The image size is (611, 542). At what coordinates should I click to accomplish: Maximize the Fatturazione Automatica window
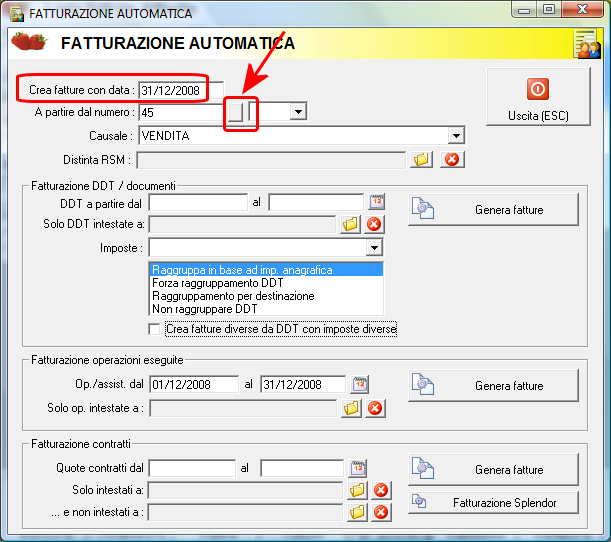[x=549, y=10]
